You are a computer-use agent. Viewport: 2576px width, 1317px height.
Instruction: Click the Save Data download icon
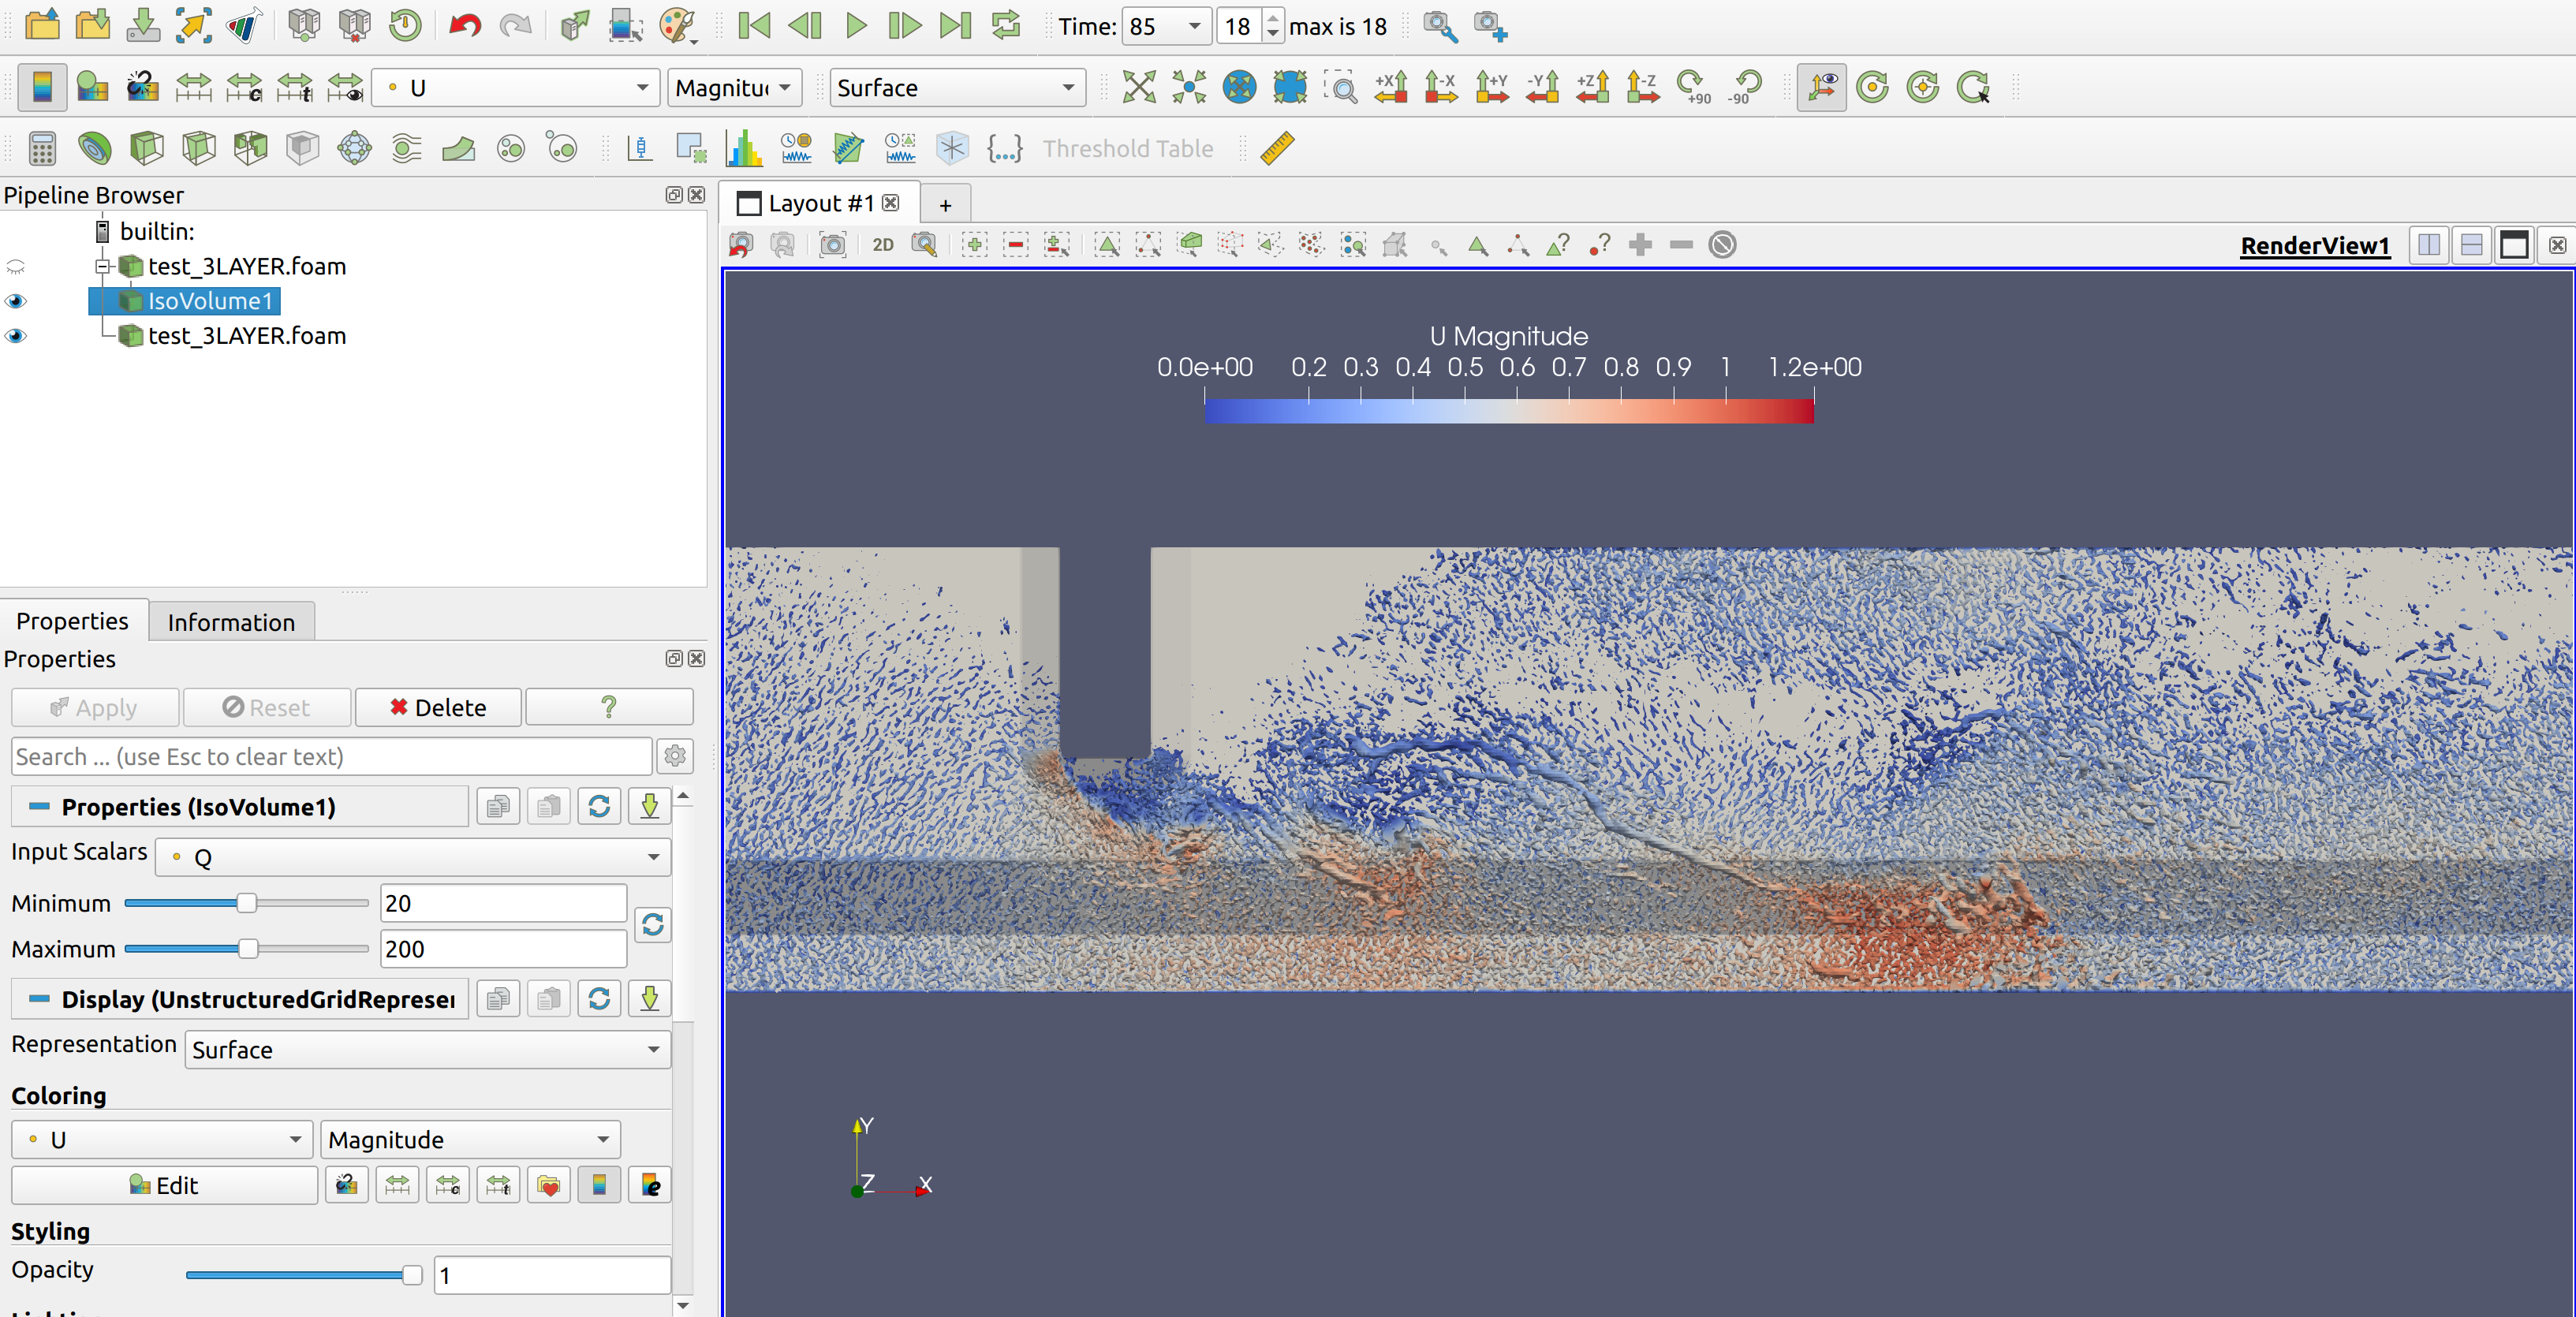(x=143, y=25)
